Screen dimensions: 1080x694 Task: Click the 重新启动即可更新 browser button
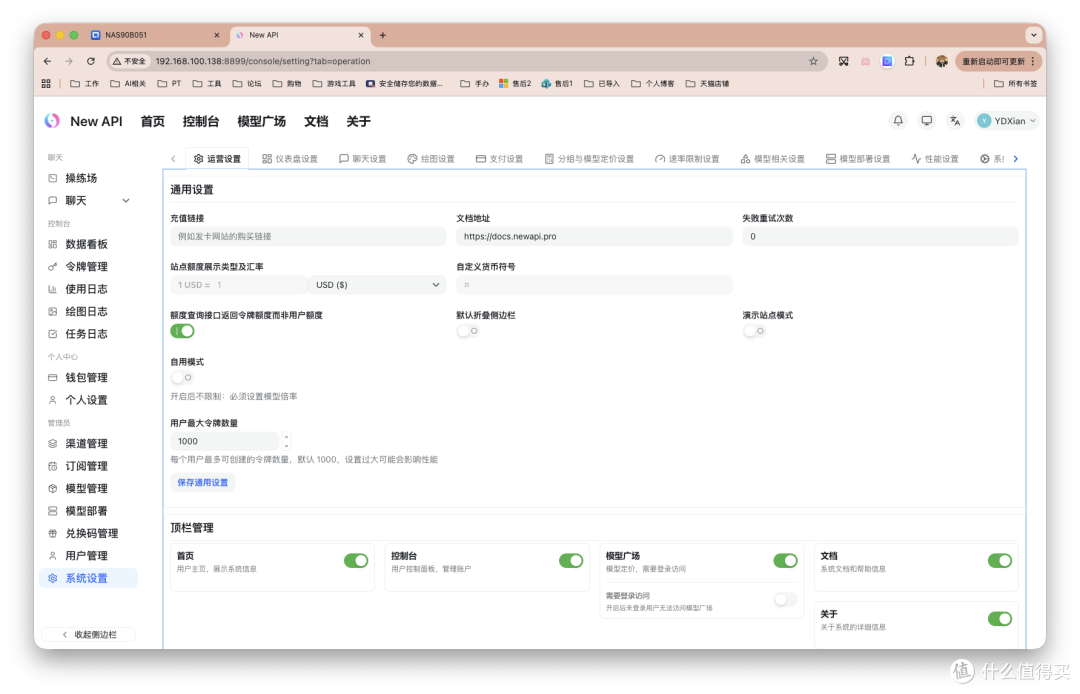pos(998,61)
